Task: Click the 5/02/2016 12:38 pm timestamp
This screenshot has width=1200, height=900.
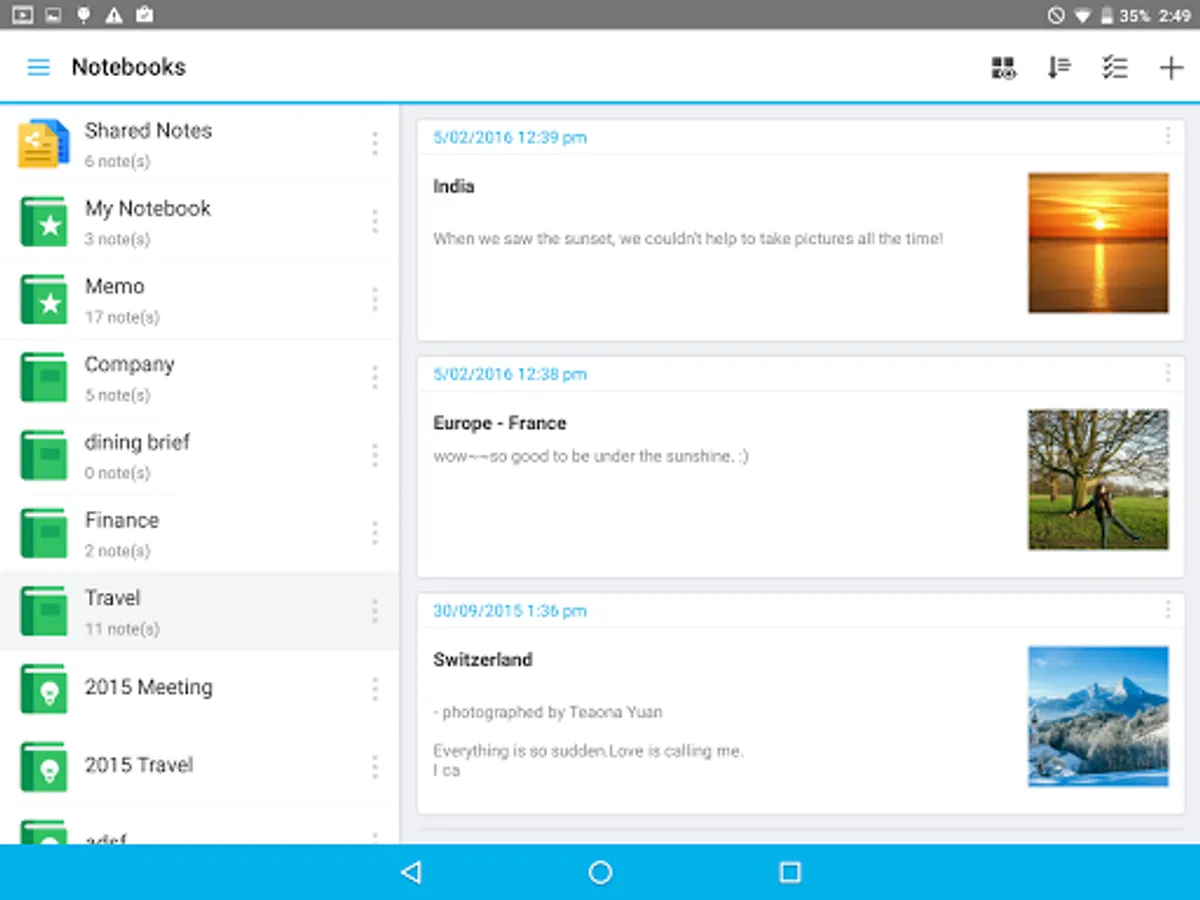Action: click(510, 375)
